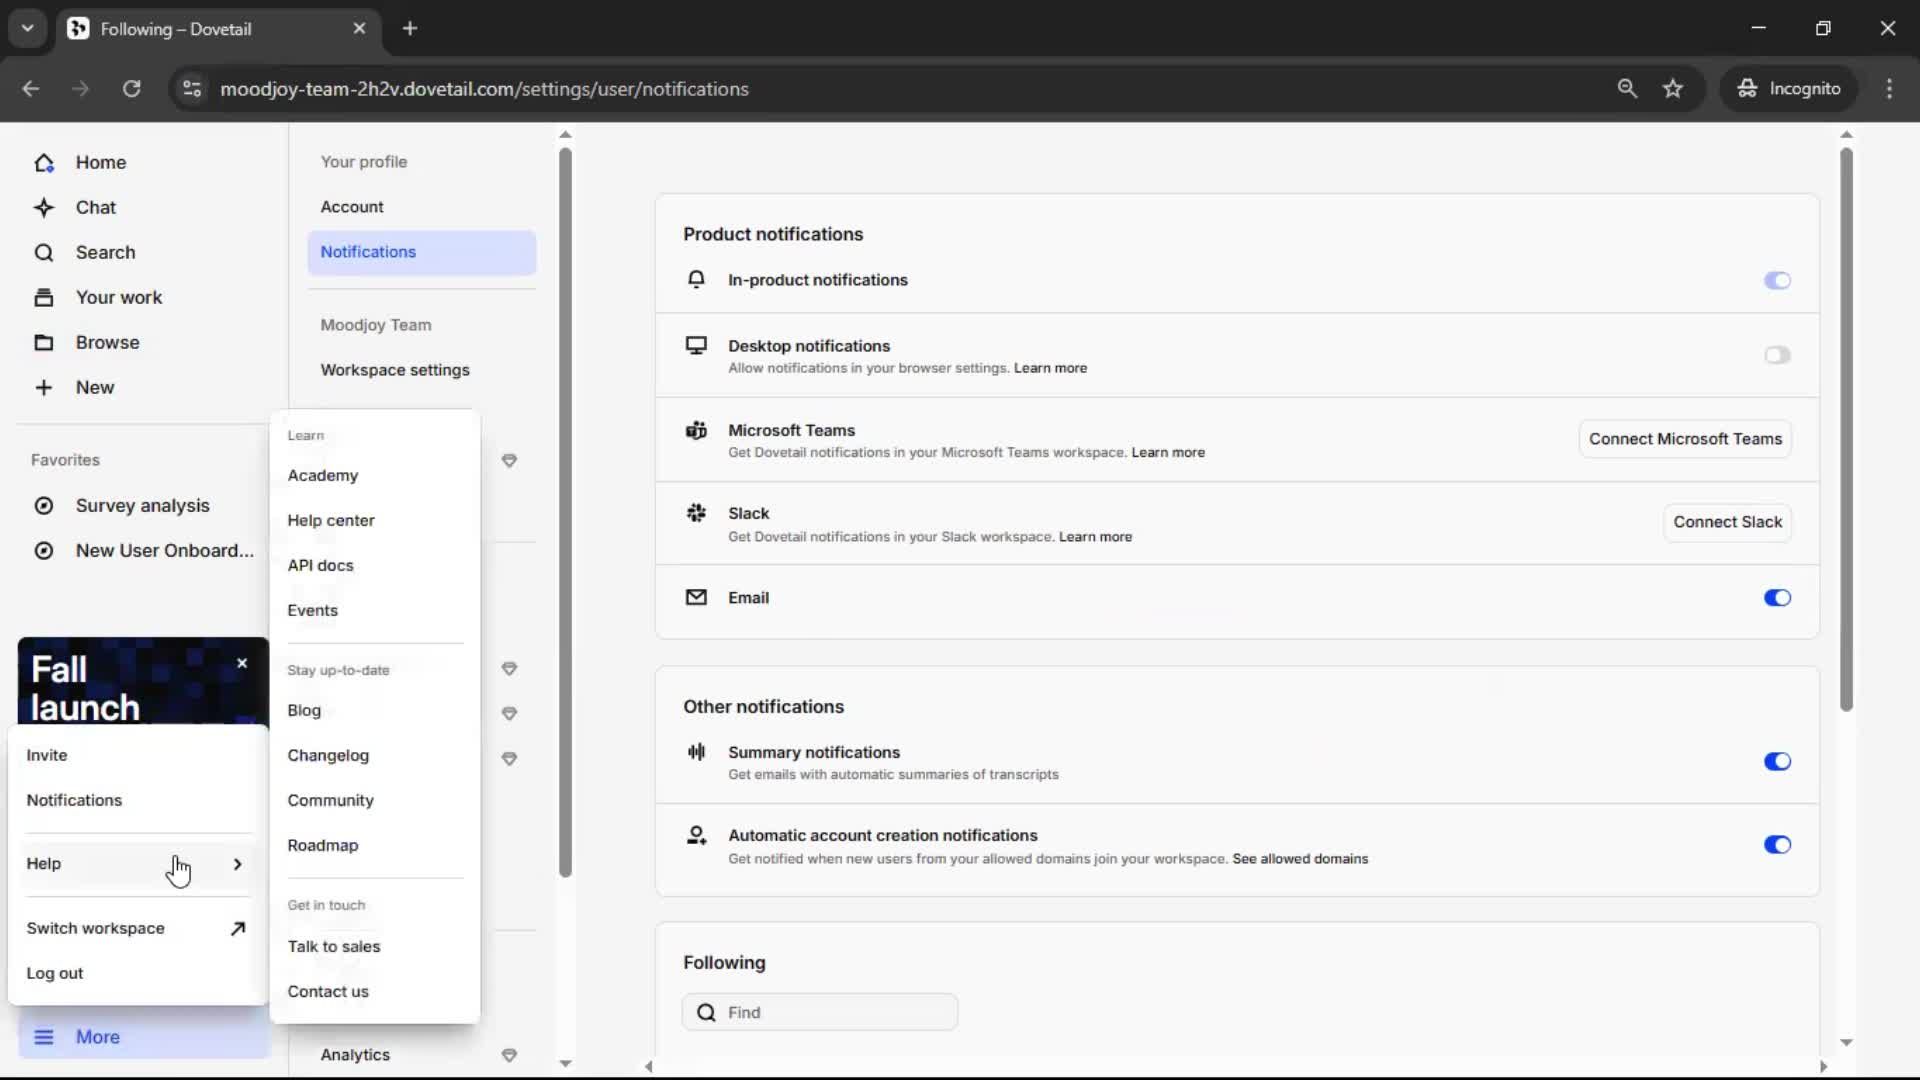Image resolution: width=1920 pixels, height=1080 pixels.
Task: Click the More hamburger icon
Action: tap(44, 1037)
